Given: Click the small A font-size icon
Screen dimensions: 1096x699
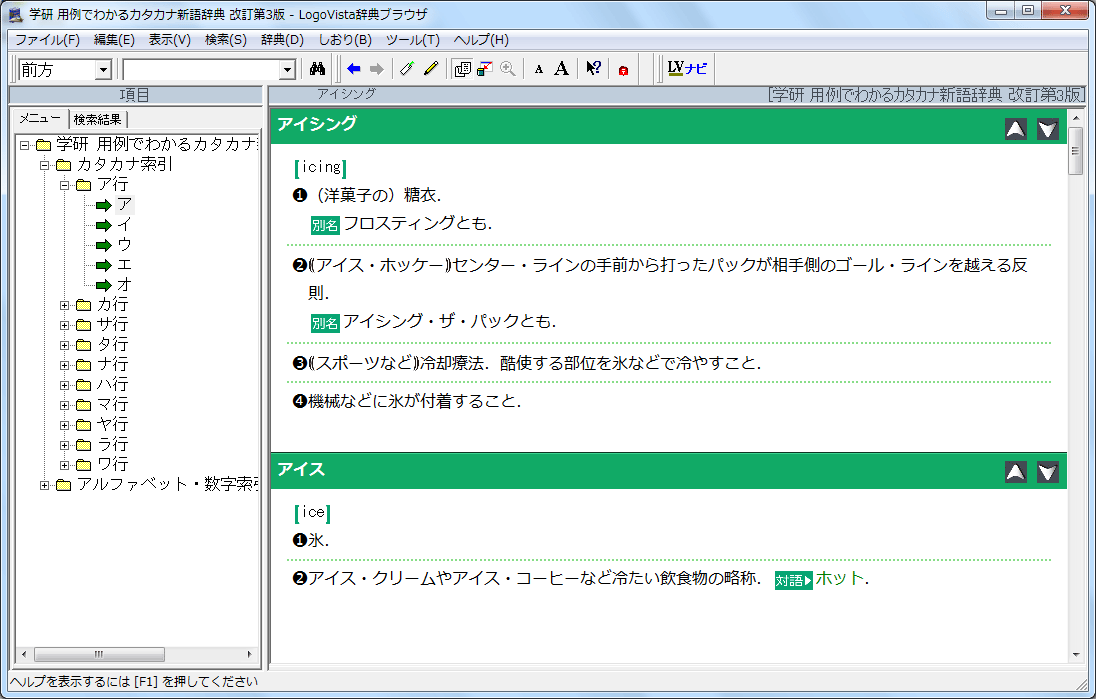Looking at the screenshot, I should pos(539,69).
